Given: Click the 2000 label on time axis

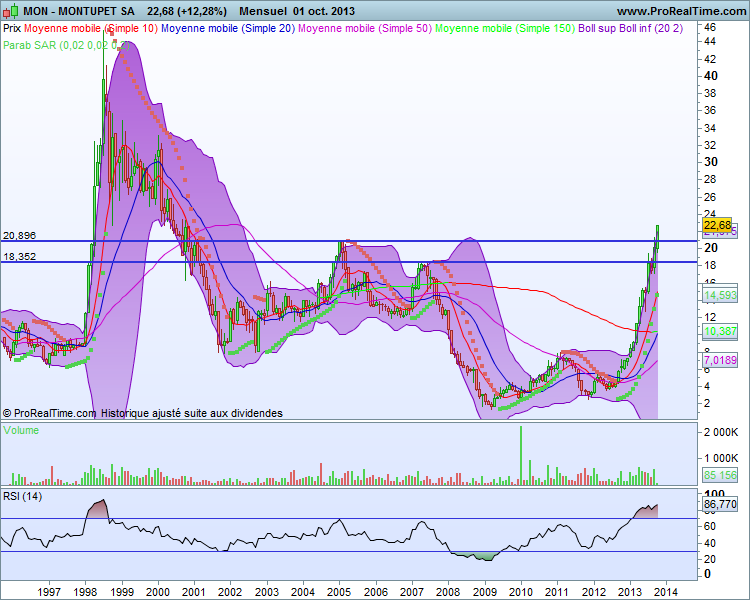Looking at the screenshot, I should (157, 592).
